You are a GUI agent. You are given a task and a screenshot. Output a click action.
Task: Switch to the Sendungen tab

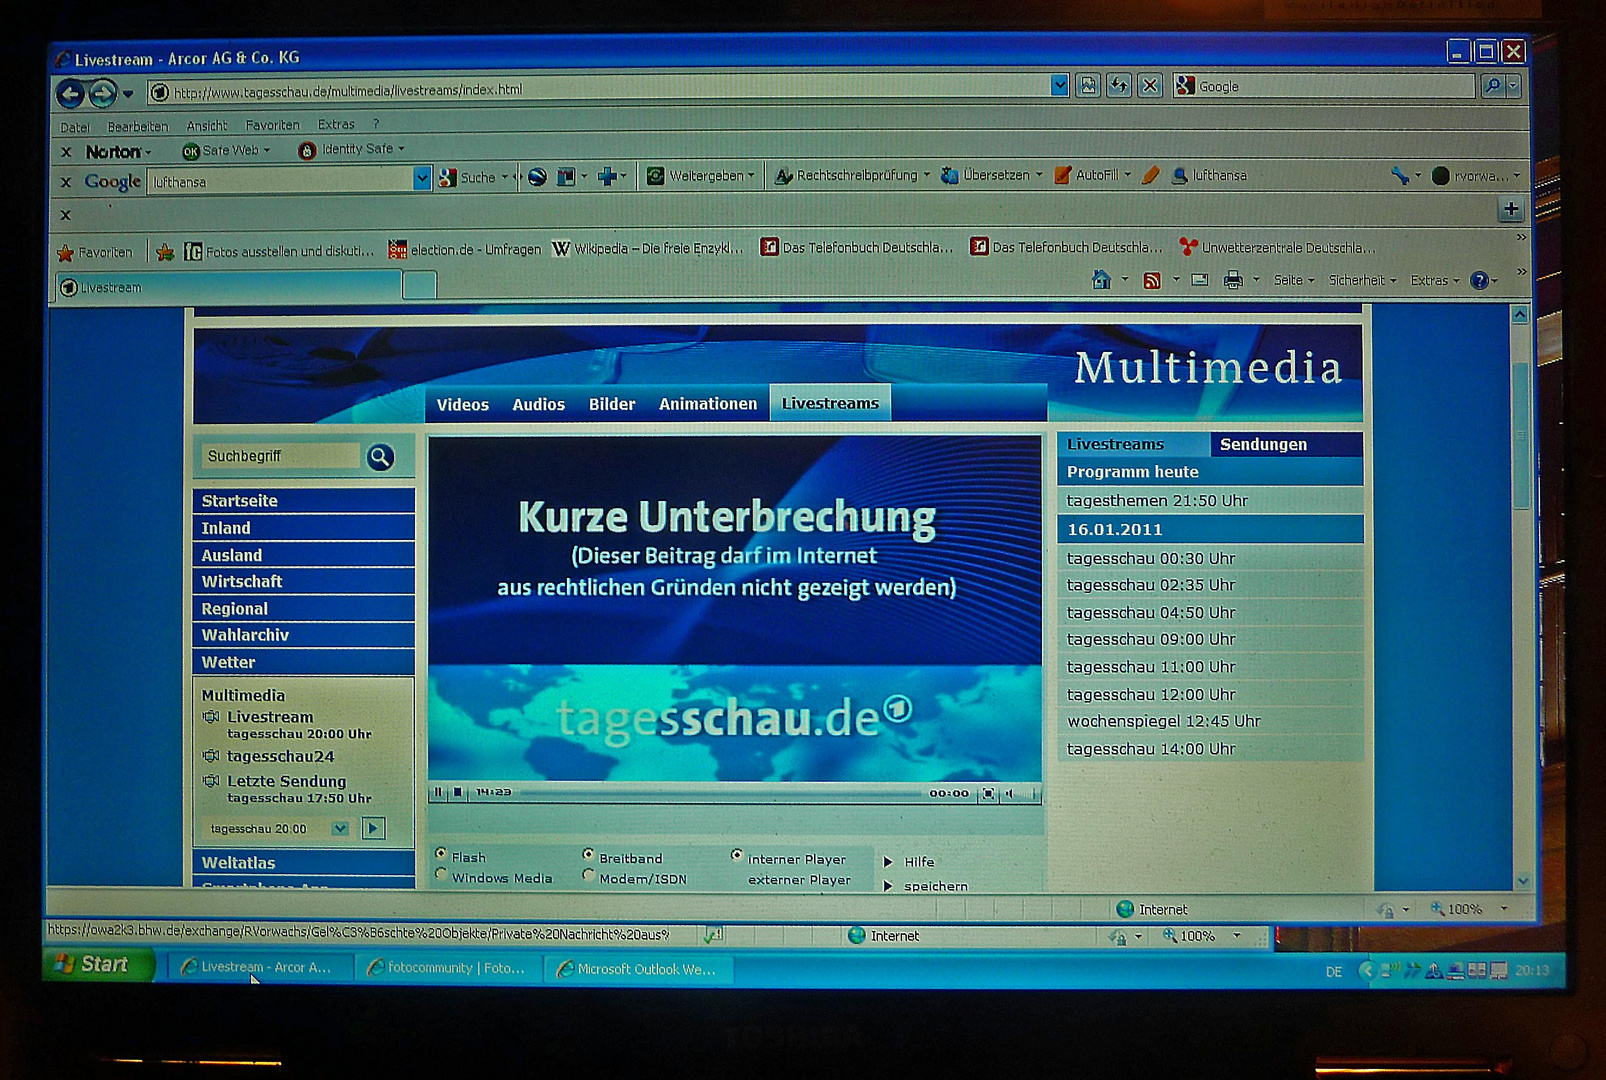pyautogui.click(x=1286, y=444)
